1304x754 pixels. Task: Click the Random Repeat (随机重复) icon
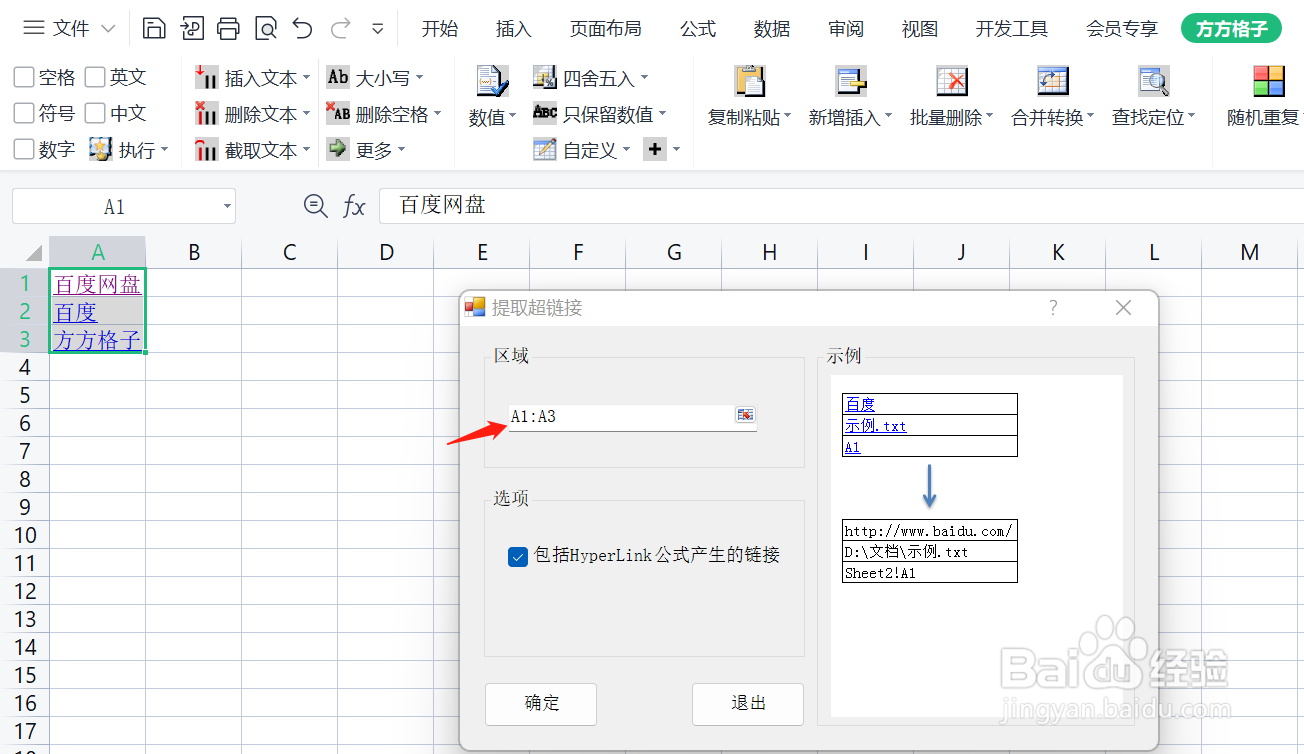pos(1269,82)
